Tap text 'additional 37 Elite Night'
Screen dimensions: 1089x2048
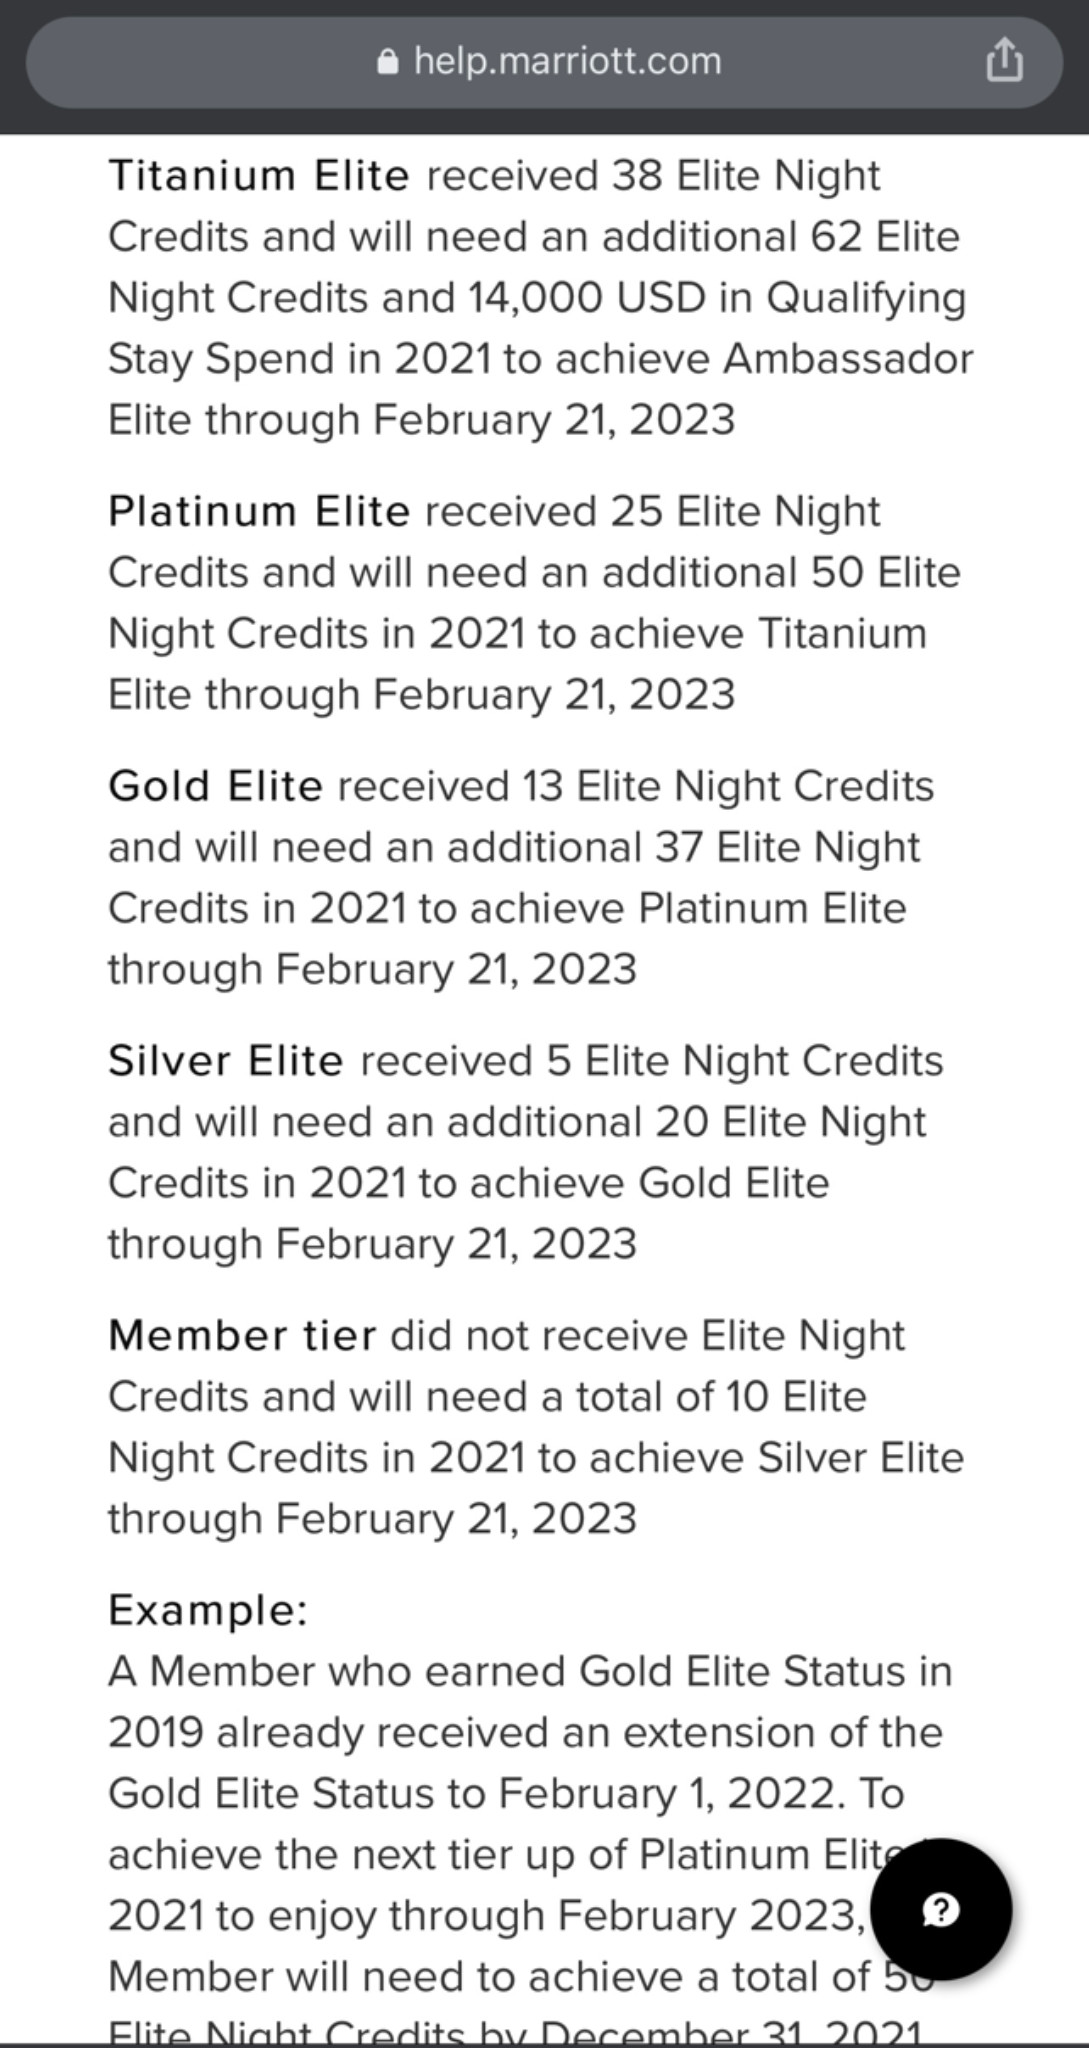coord(683,847)
